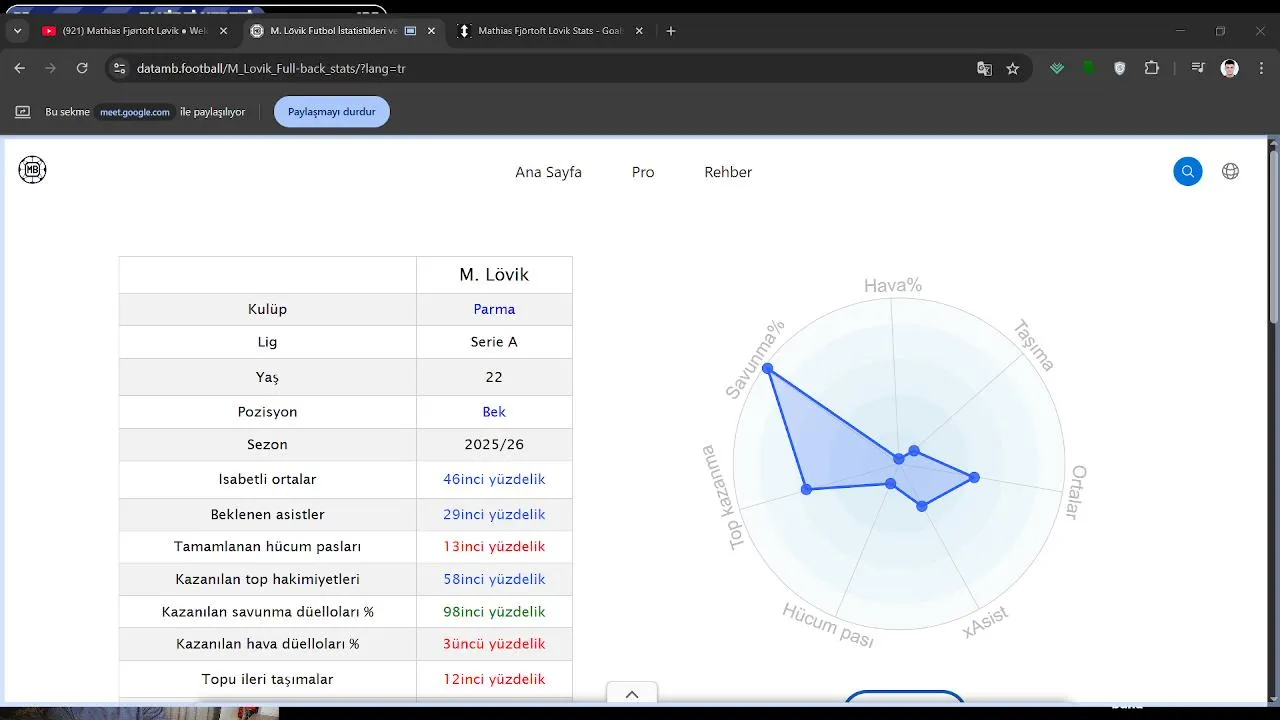1280x720 pixels.
Task: Select the Yaş row label
Action: pos(267,378)
